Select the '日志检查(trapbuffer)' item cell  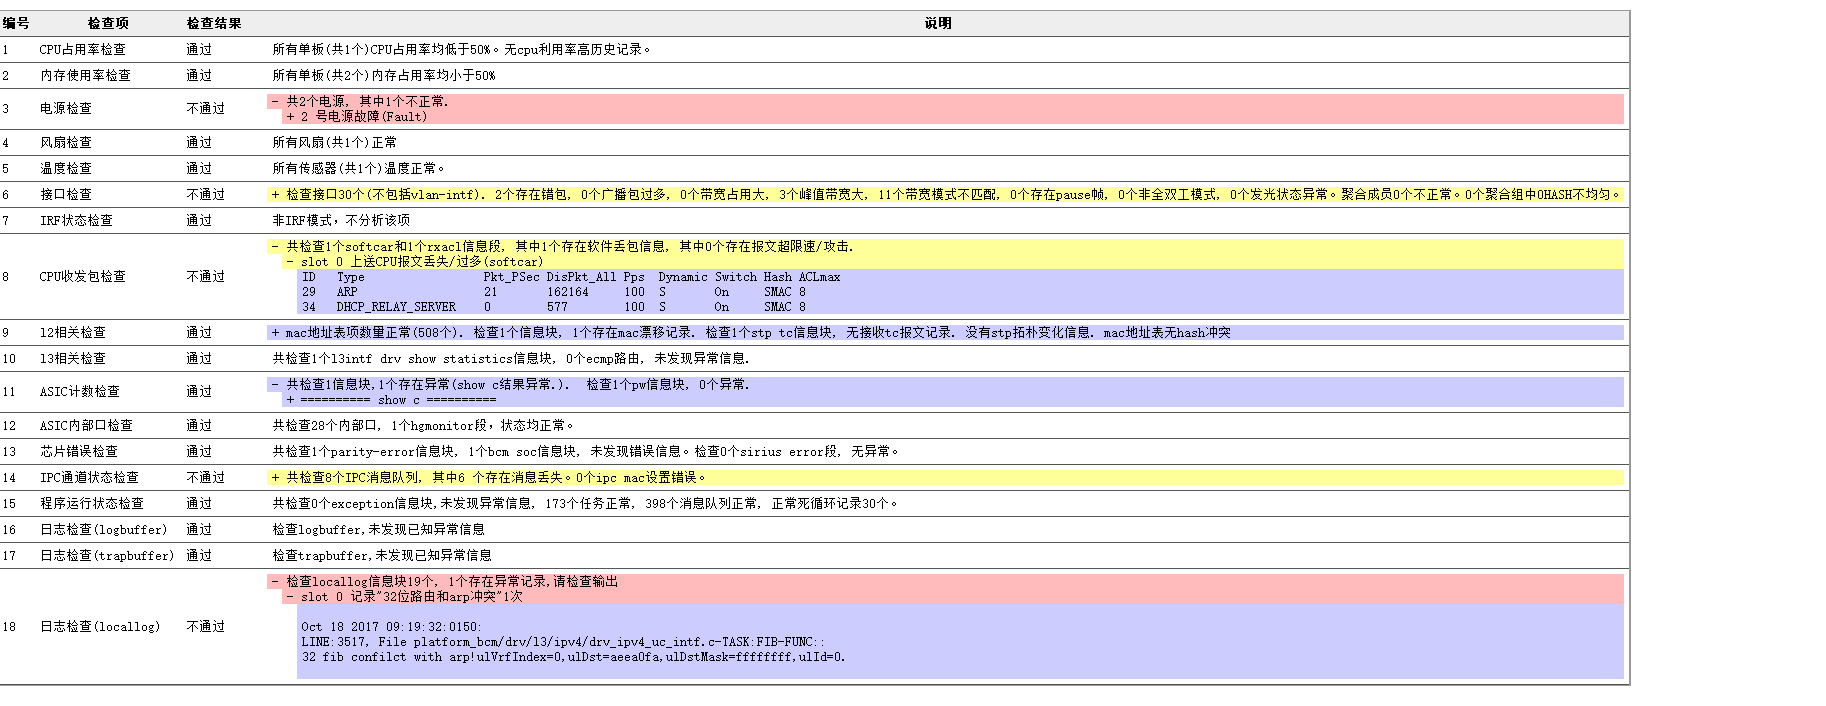coord(107,555)
